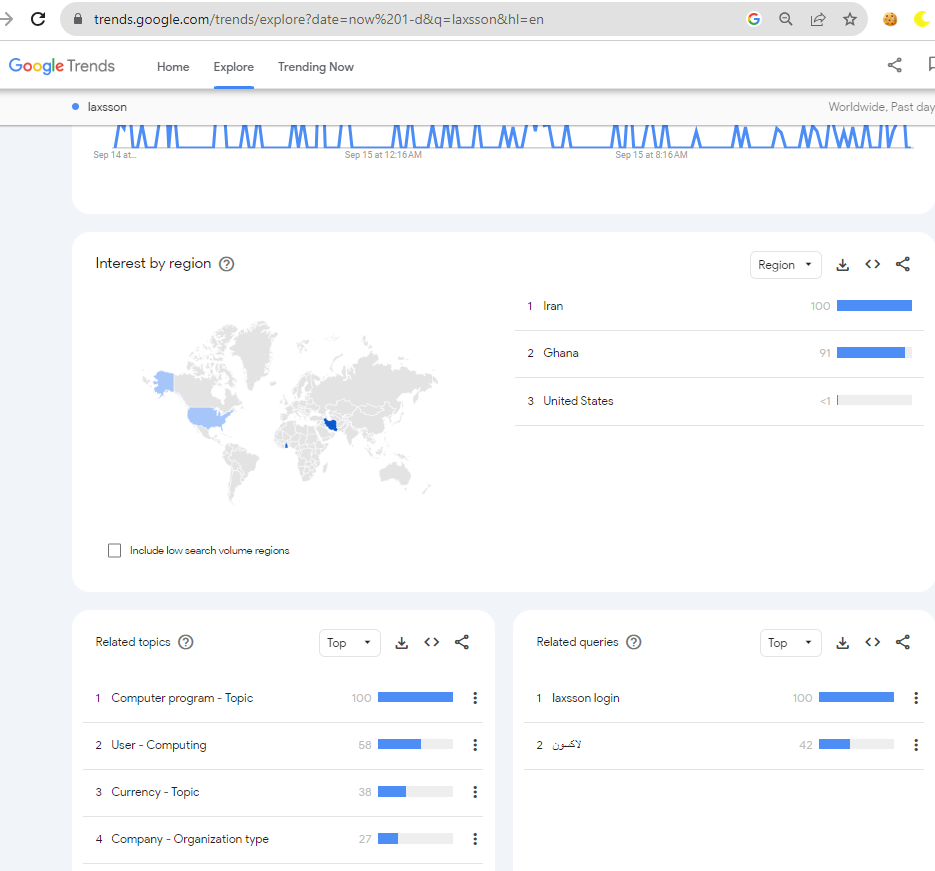The height and width of the screenshot is (871, 935).
Task: Click the yellow moon extension icon
Action: 921,19
